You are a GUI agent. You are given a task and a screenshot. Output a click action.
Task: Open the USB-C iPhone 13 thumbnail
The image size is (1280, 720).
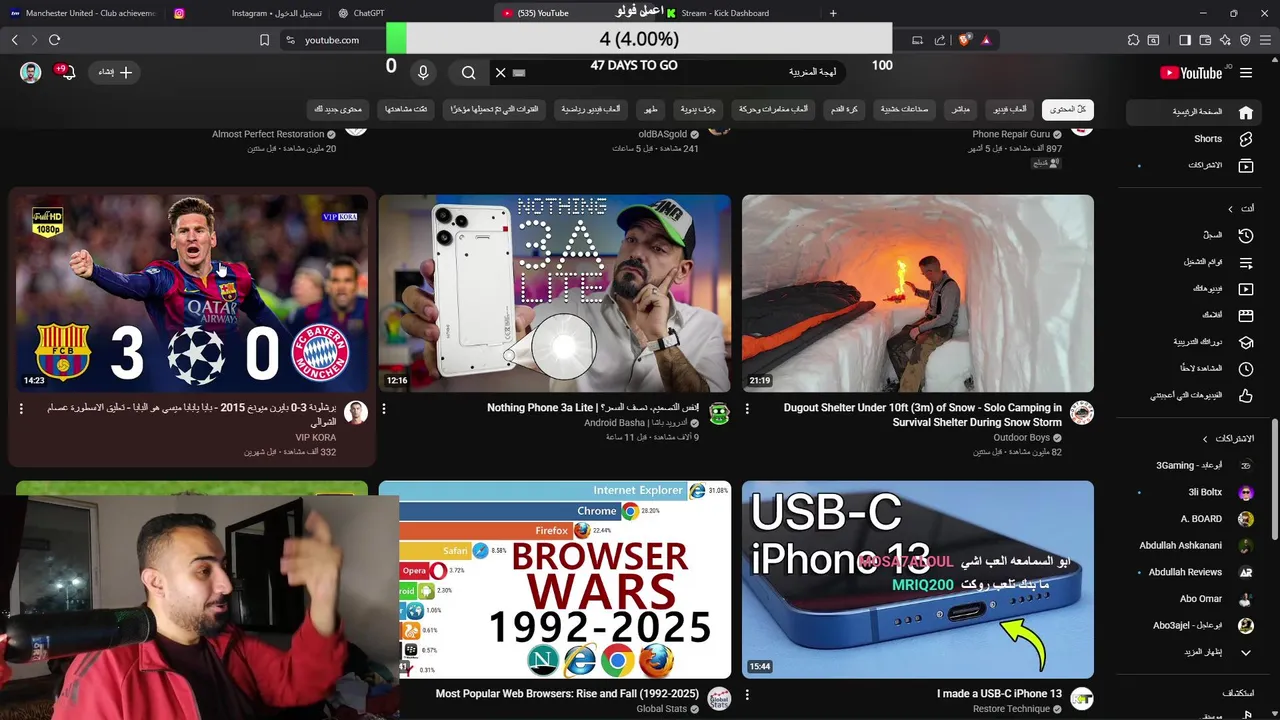[918, 579]
